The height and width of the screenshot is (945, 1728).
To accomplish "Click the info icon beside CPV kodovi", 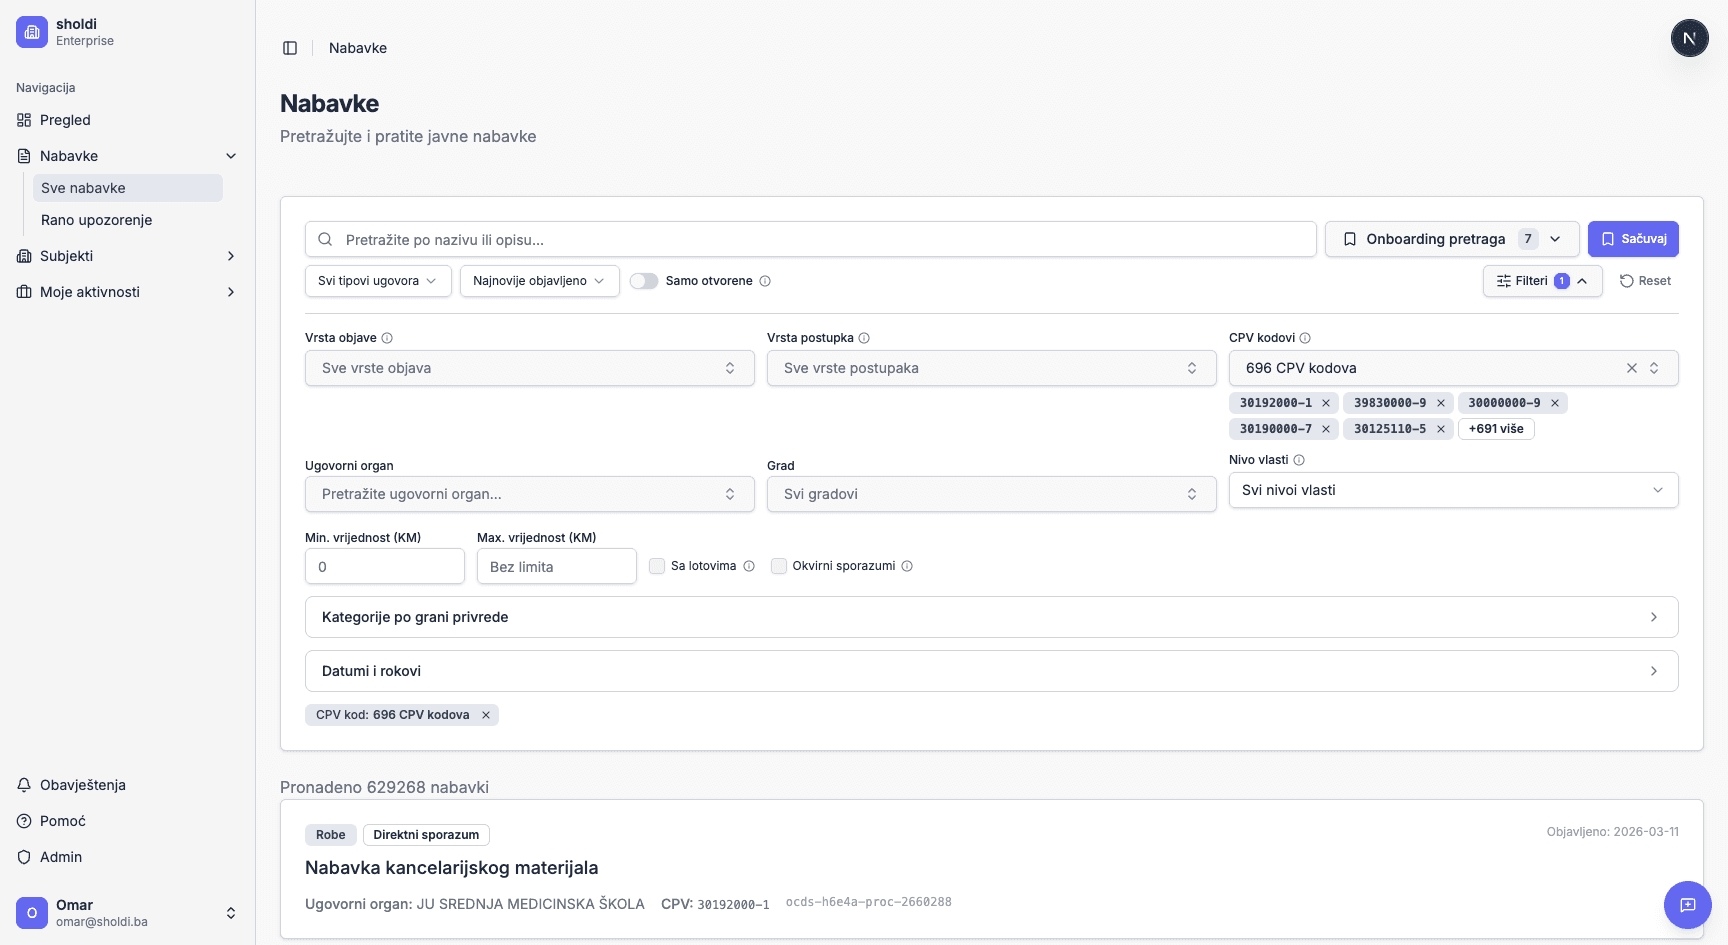I will [1305, 338].
